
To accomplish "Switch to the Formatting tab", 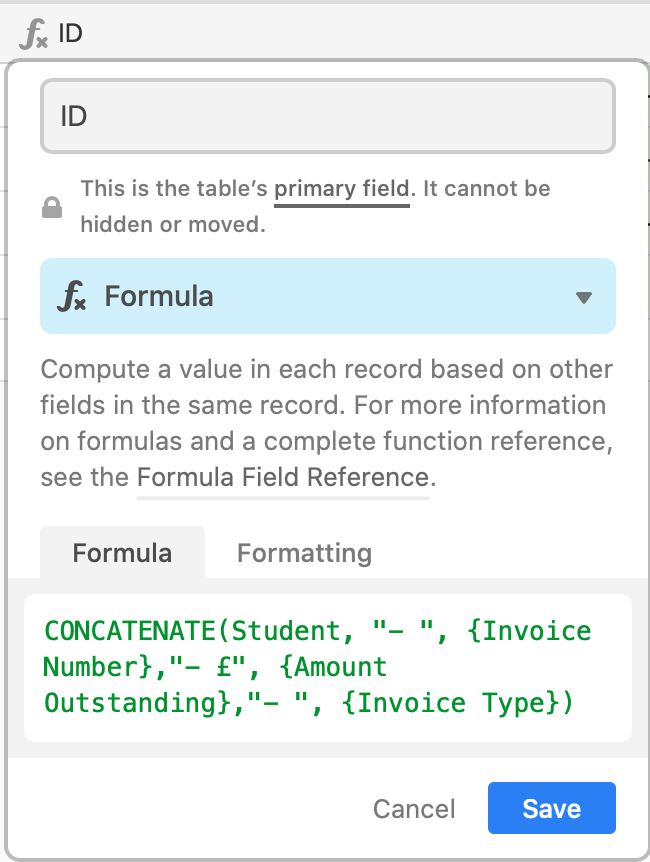I will tap(304, 552).
